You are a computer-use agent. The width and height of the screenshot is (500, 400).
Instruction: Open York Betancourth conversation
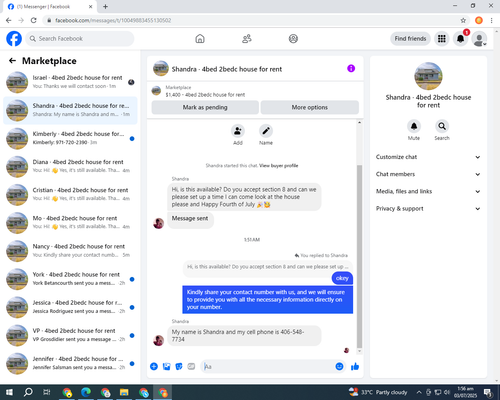70,279
